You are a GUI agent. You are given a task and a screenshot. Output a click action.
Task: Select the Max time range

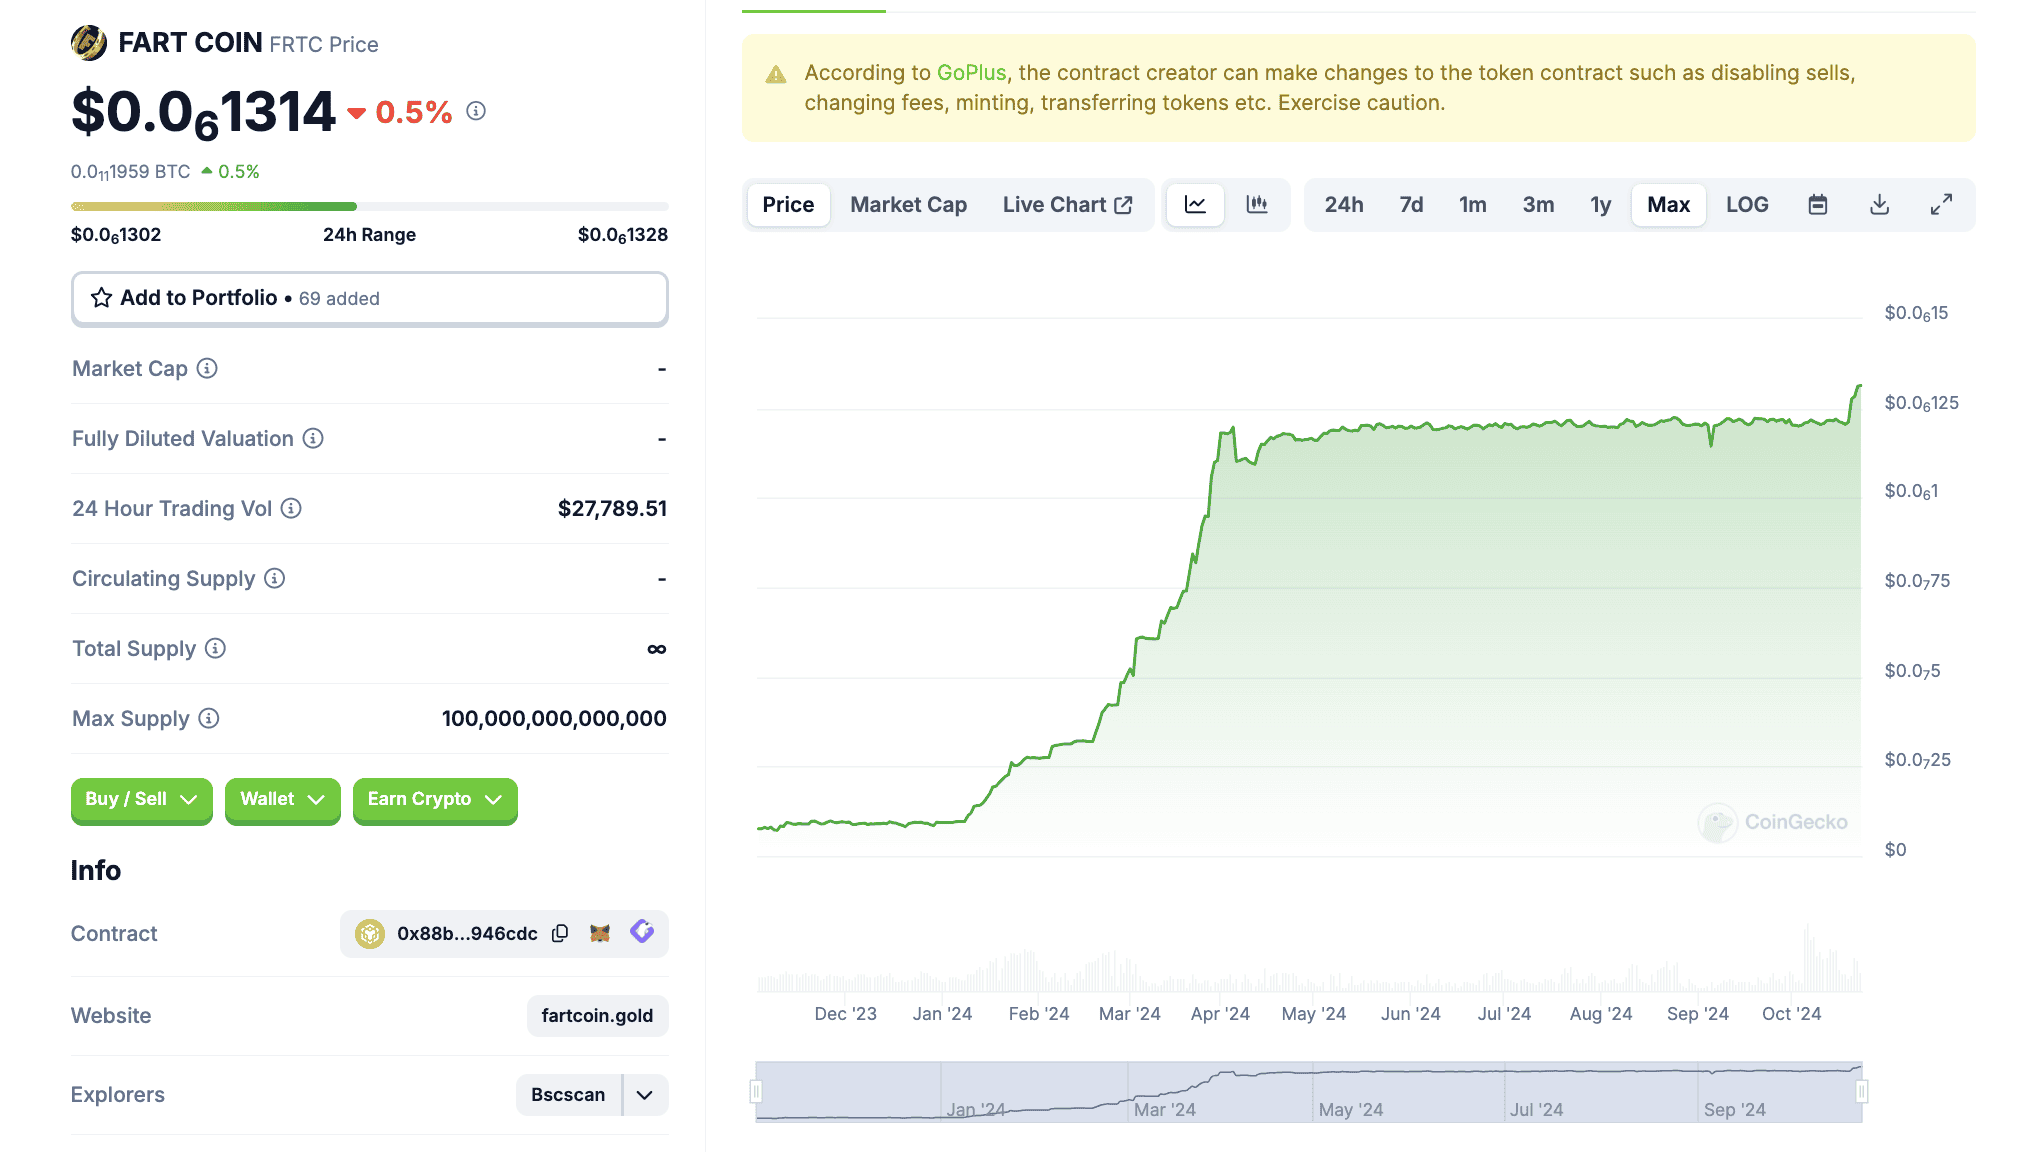tap(1668, 205)
